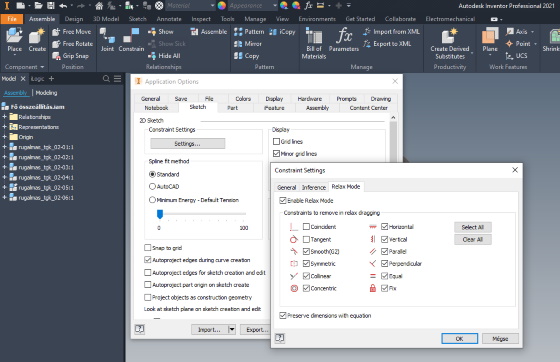Click the iCopy tool
Image resolution: width=560 pixels, height=362 pixels.
(282, 32)
